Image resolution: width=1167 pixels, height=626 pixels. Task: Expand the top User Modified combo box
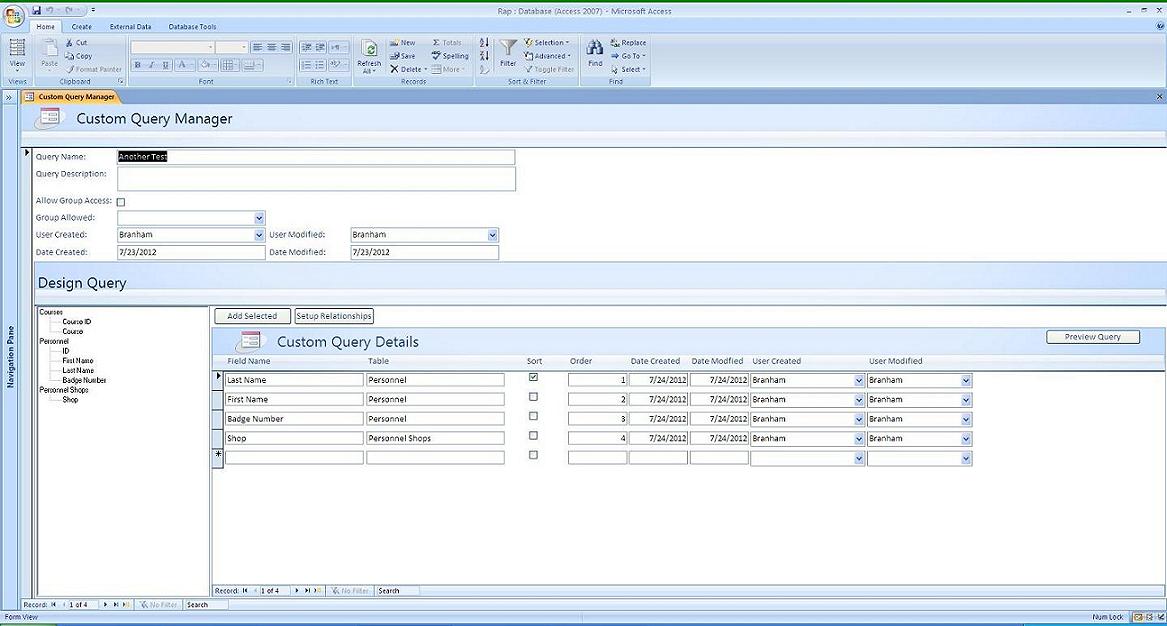pos(492,235)
